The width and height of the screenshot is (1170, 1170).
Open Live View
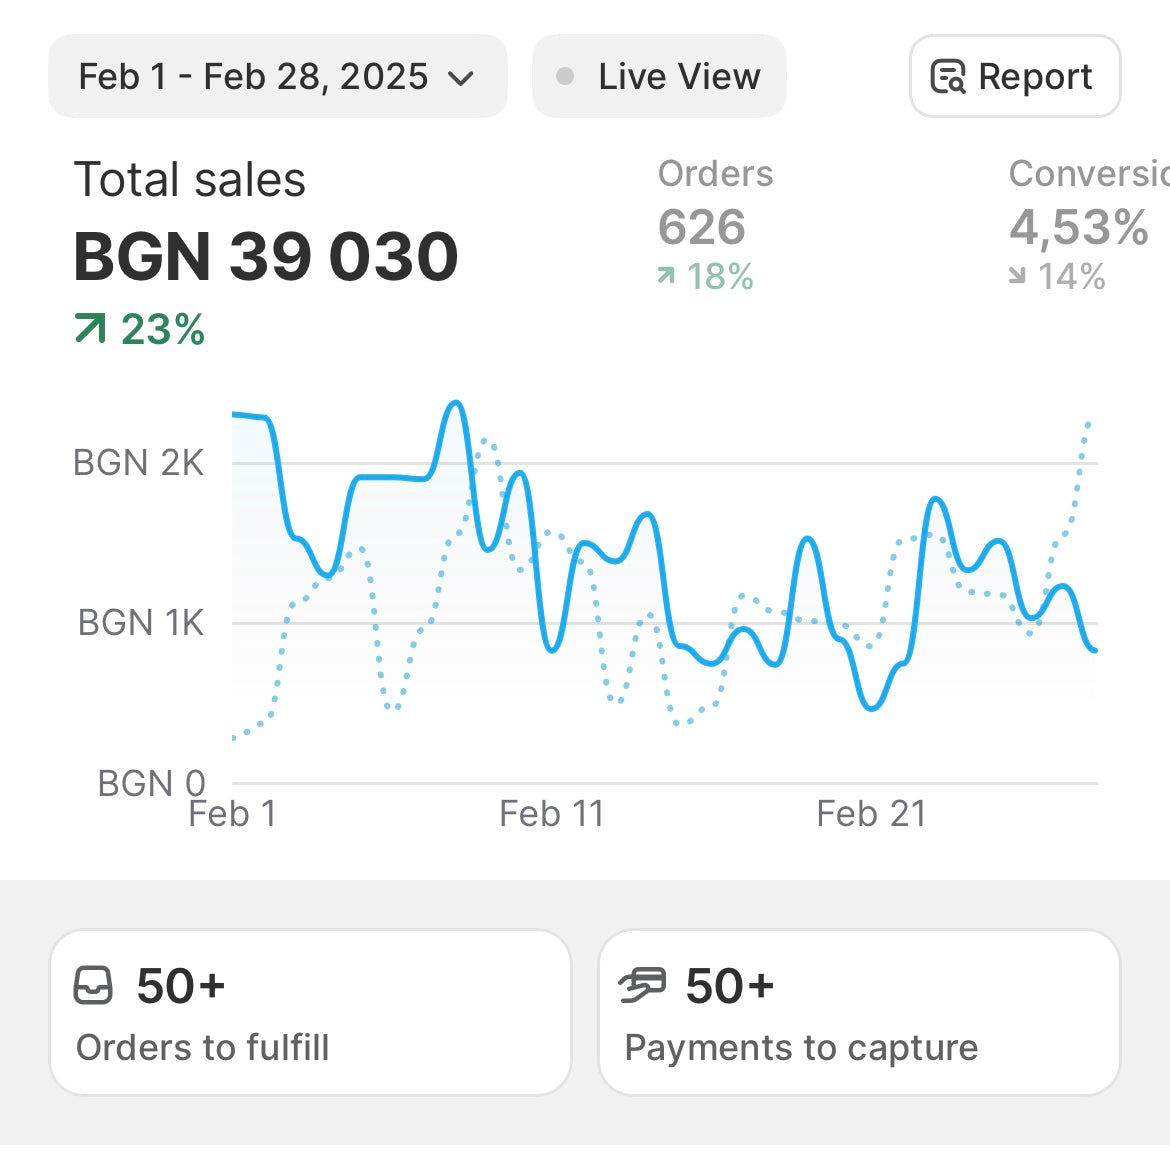(x=659, y=76)
